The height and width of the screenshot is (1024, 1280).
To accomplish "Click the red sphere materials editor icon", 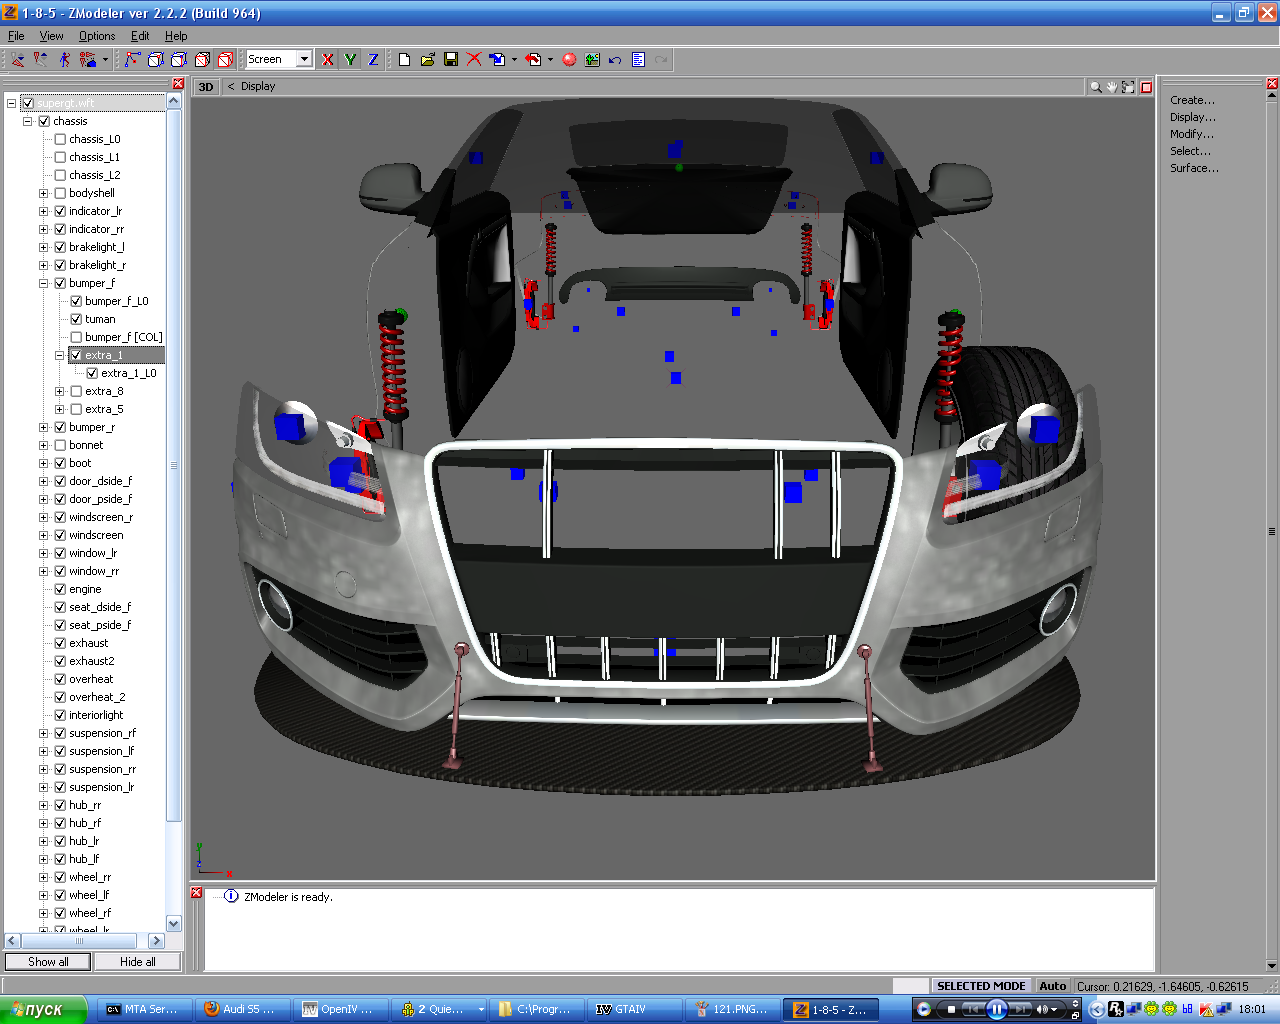I will click(x=569, y=60).
